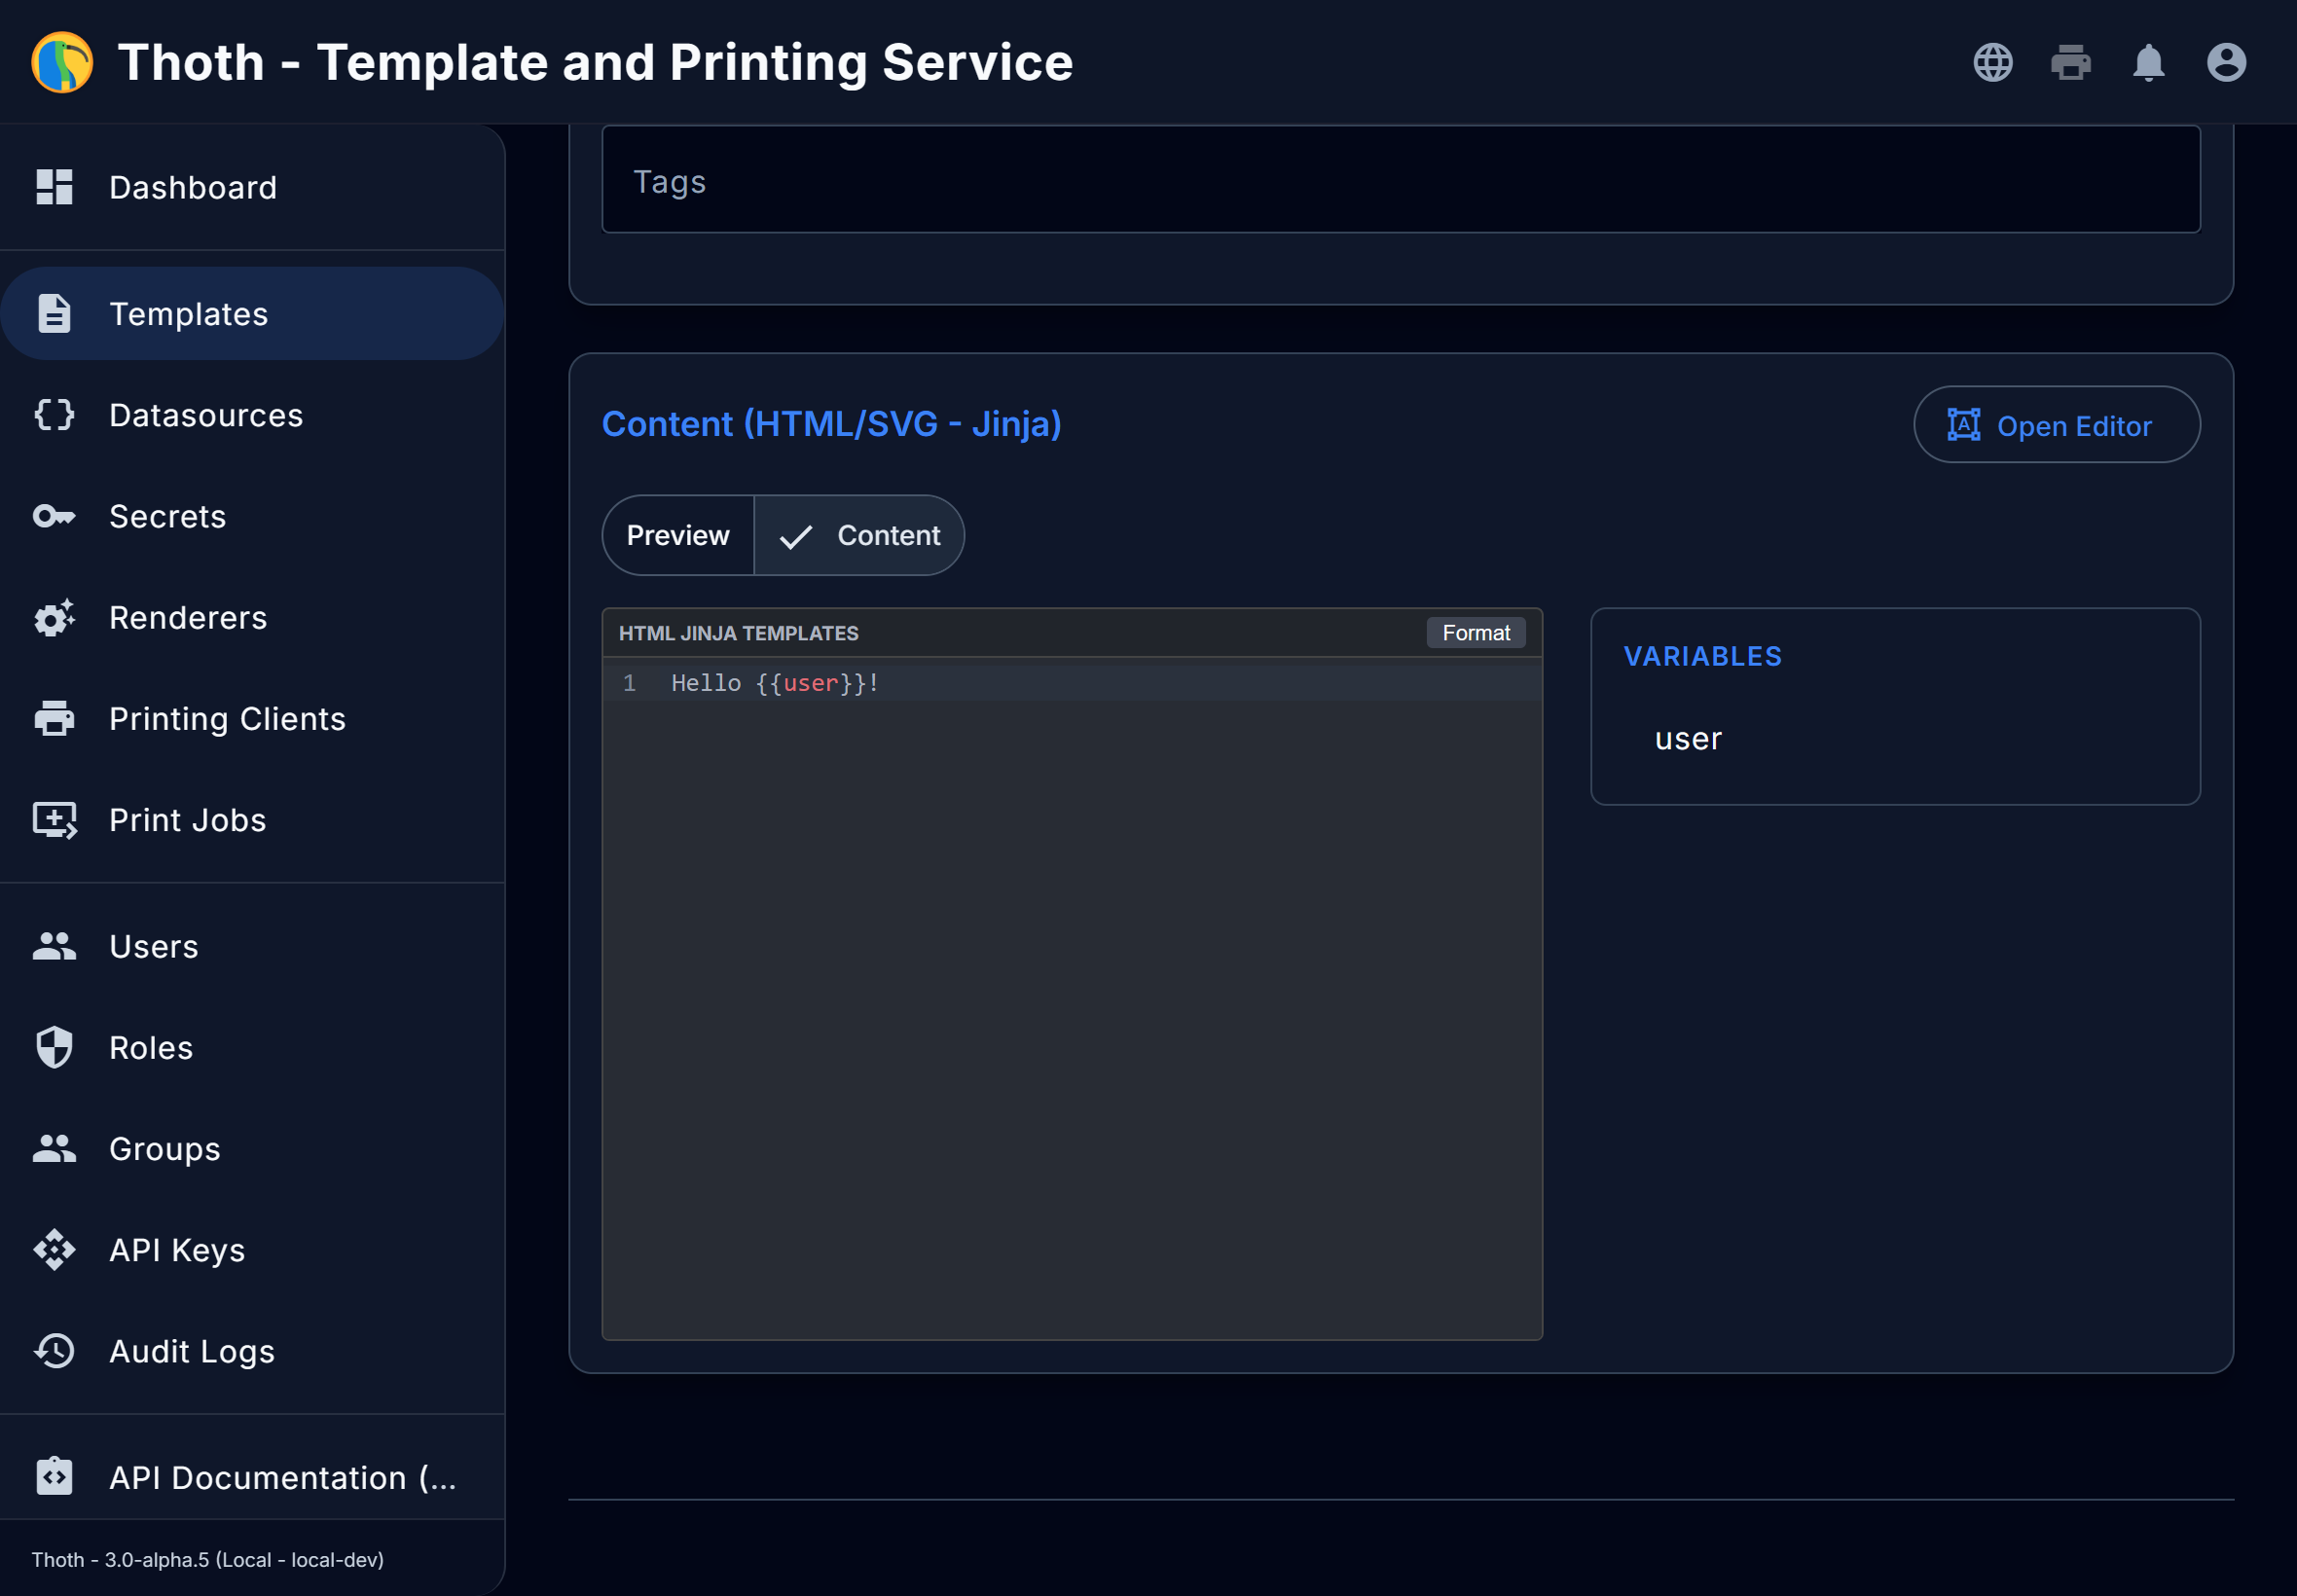Click the Open Editor frame icon
The width and height of the screenshot is (2297, 1596).
click(x=1963, y=424)
